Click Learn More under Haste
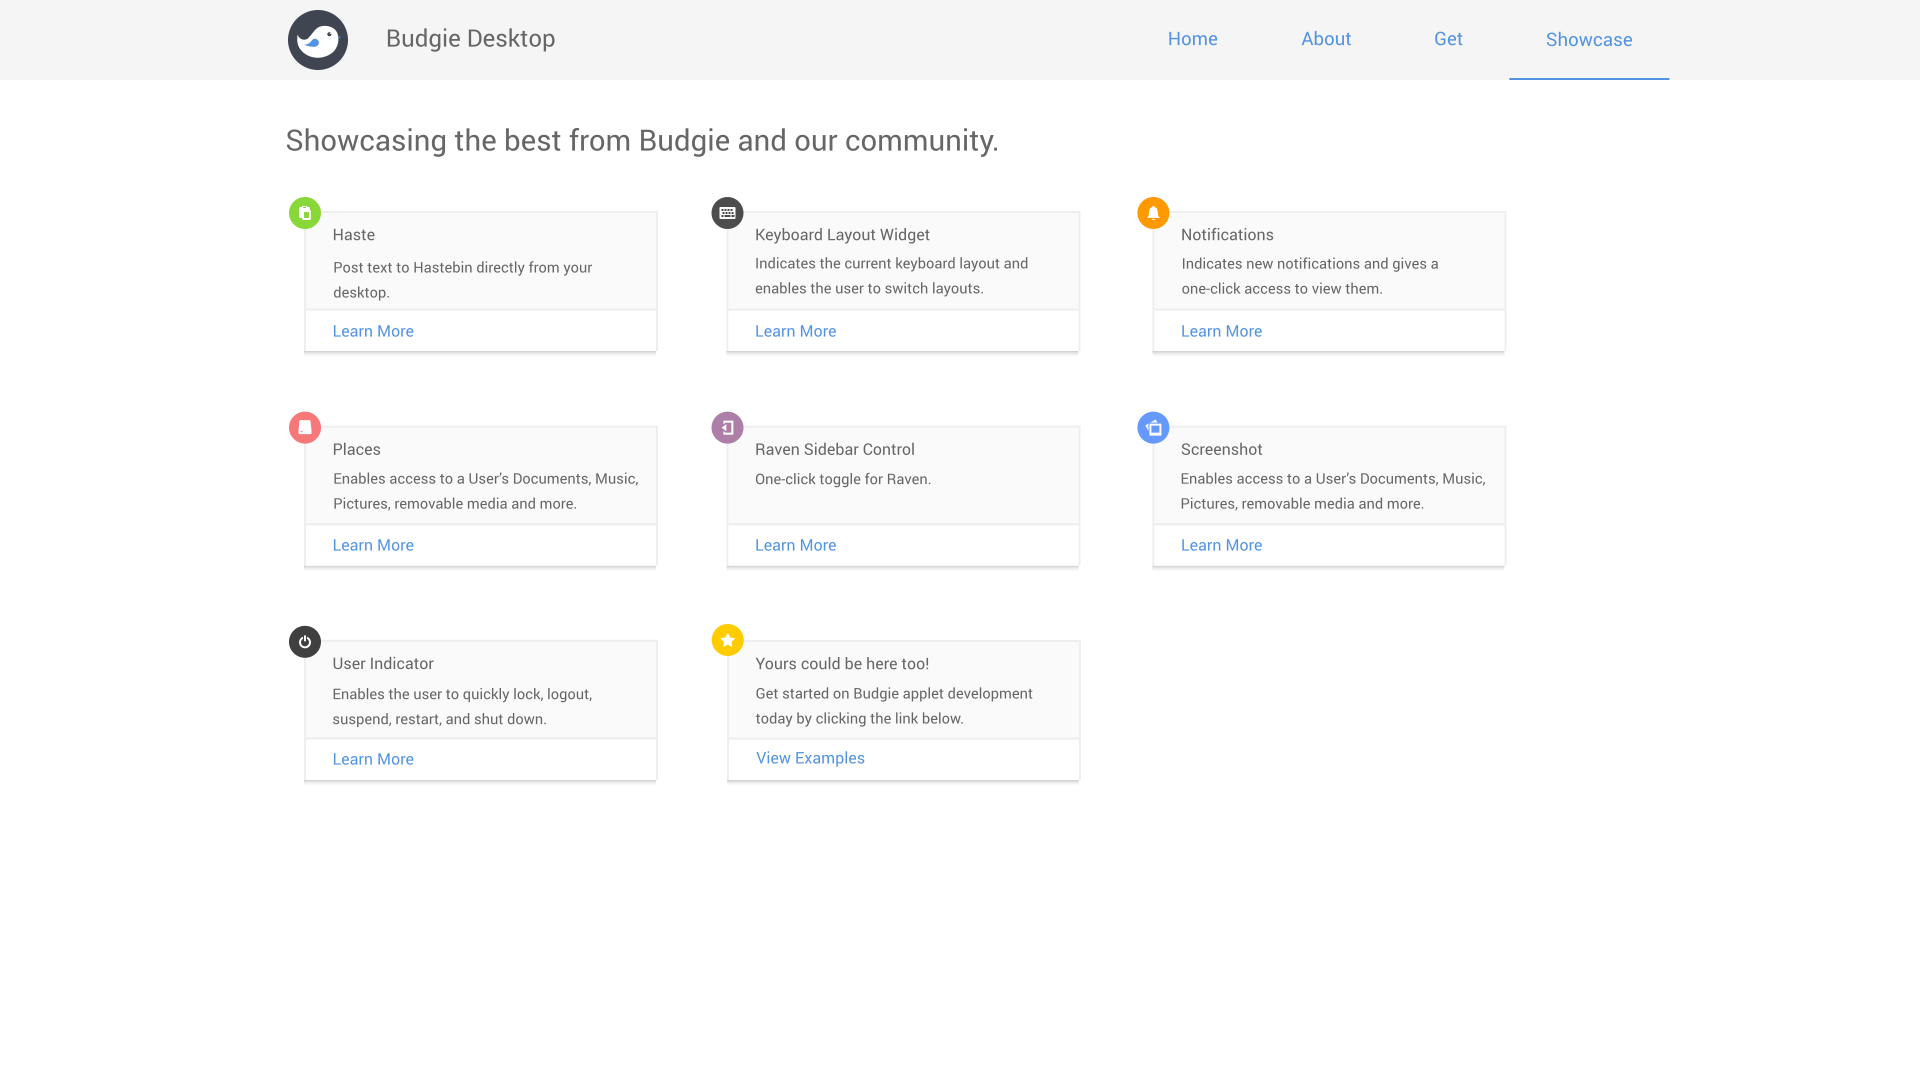 pos(373,331)
